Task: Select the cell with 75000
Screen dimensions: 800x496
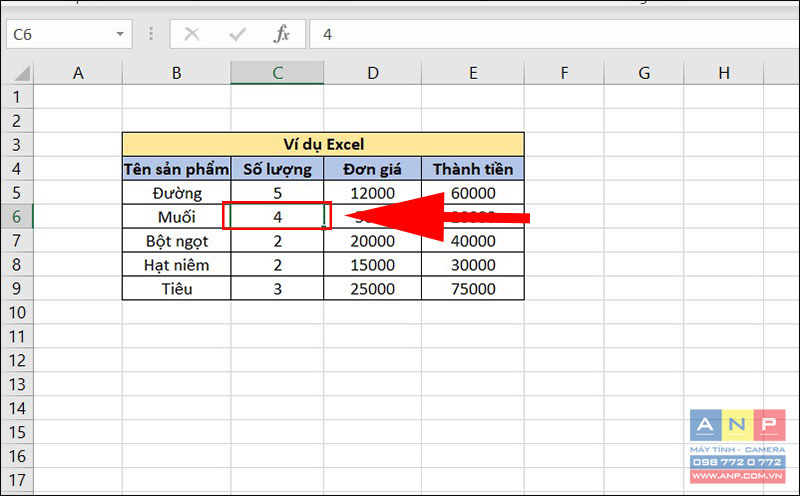Action: coord(473,288)
